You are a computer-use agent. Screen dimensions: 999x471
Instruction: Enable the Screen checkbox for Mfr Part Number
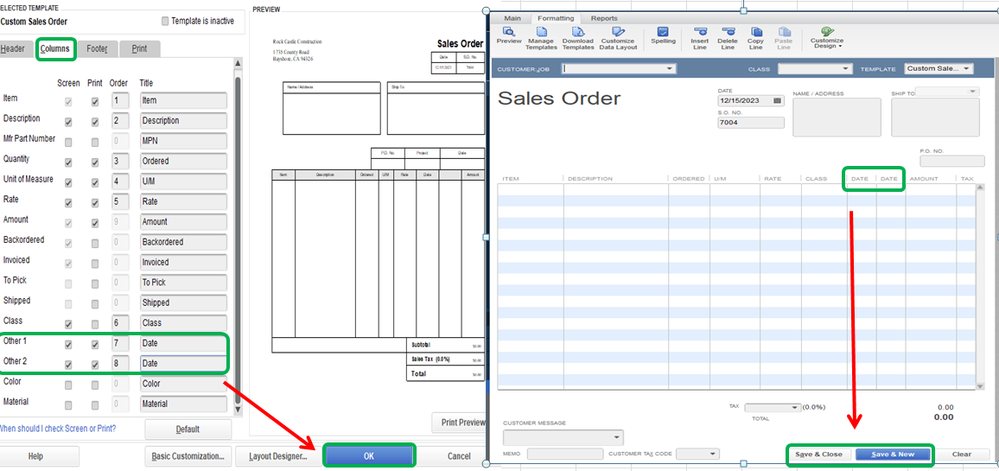tap(69, 141)
